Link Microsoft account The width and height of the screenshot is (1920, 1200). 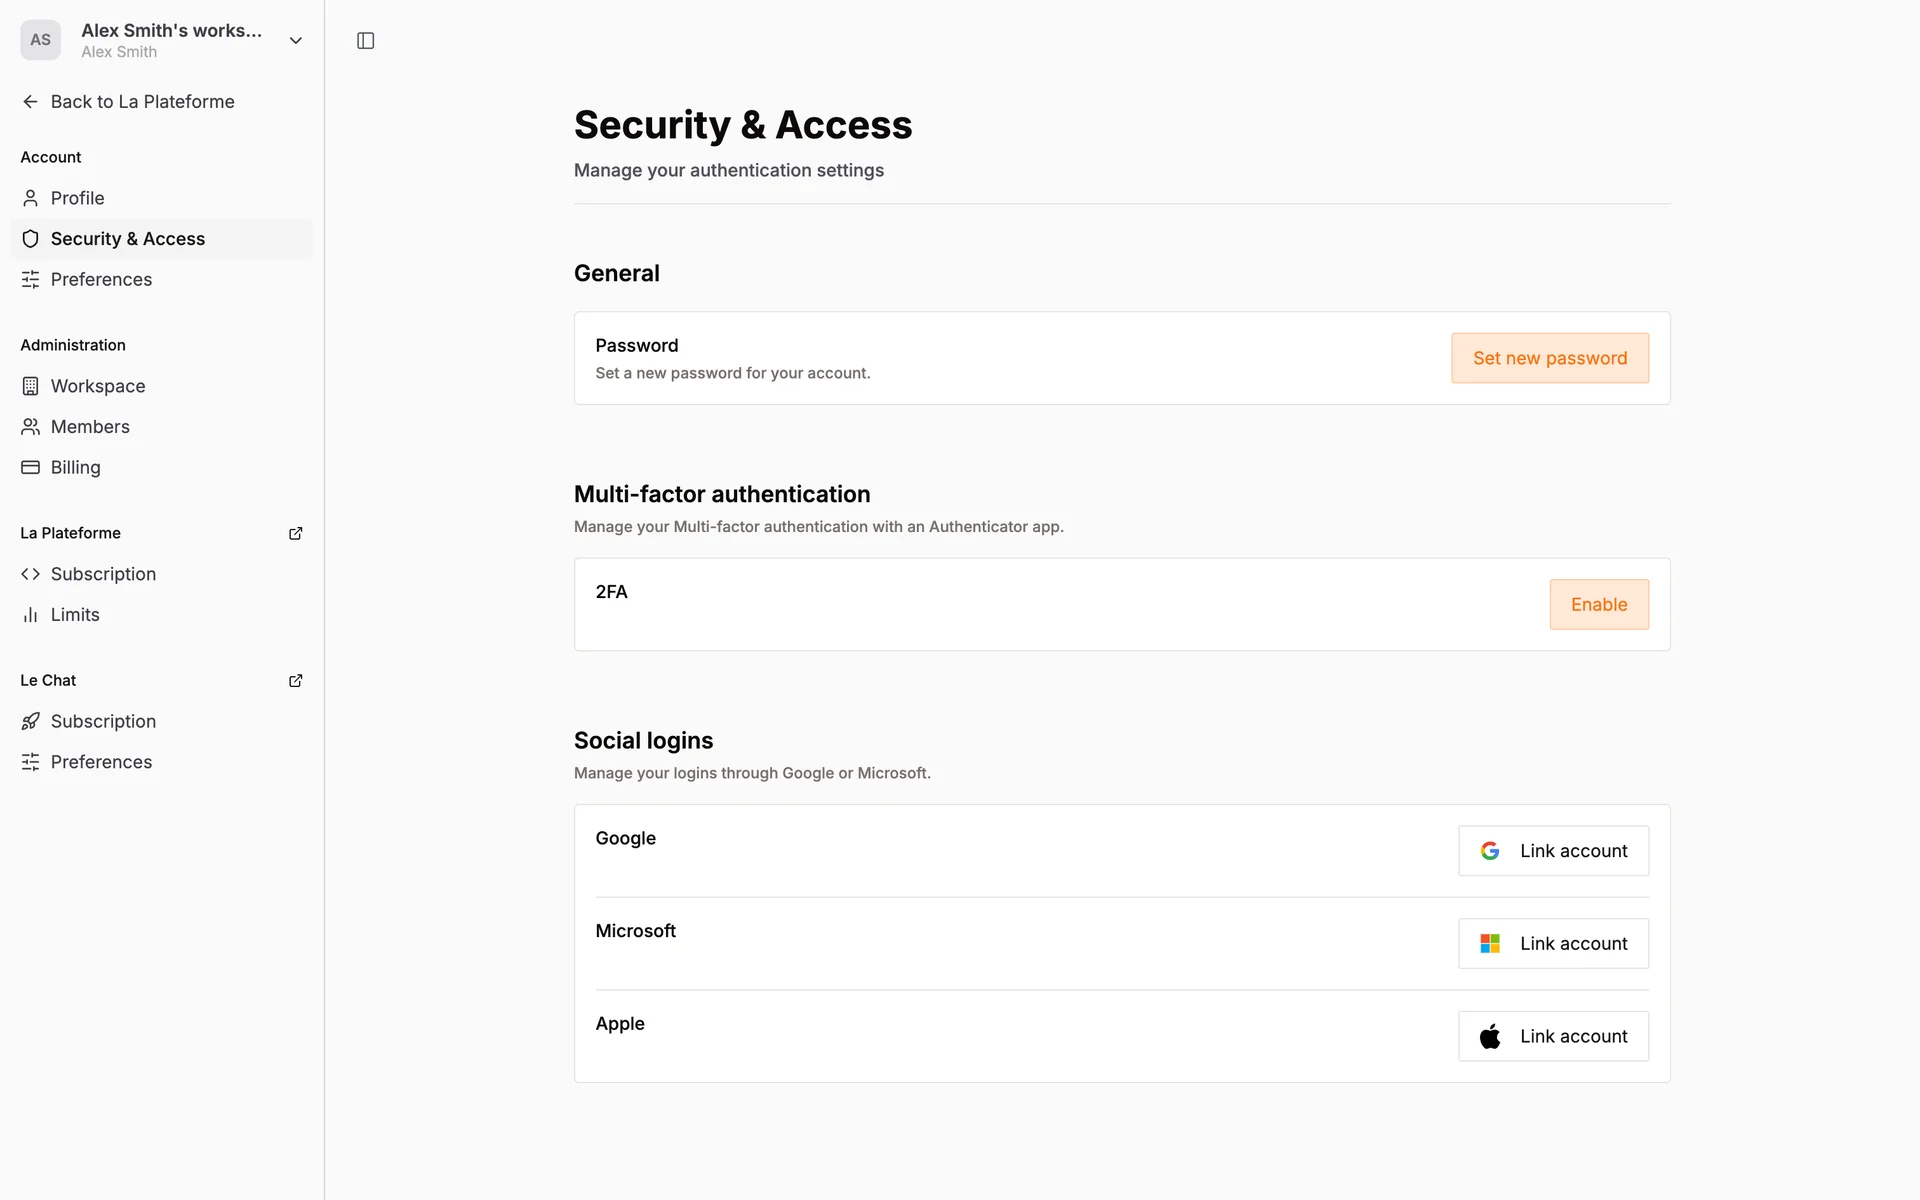coord(1552,943)
